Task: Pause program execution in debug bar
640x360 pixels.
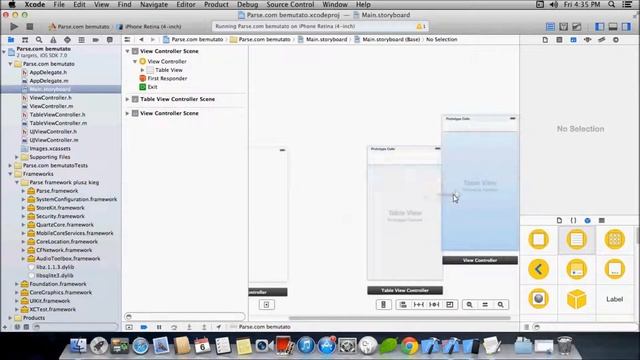Action: [x=159, y=327]
